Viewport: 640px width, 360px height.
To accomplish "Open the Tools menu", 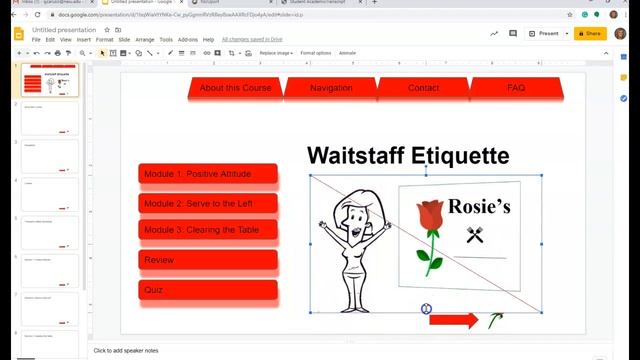I will point(166,40).
